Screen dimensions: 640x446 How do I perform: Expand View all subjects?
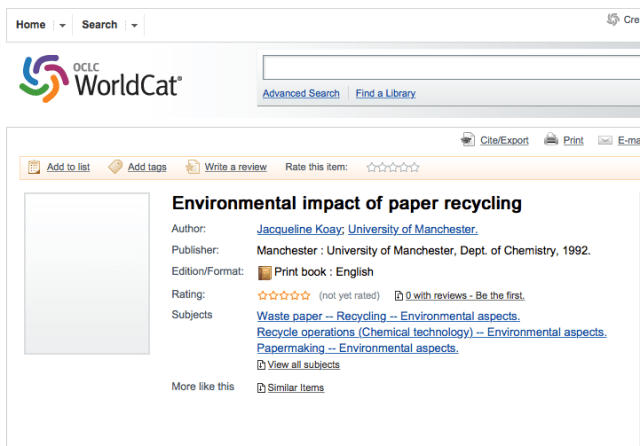[303, 365]
